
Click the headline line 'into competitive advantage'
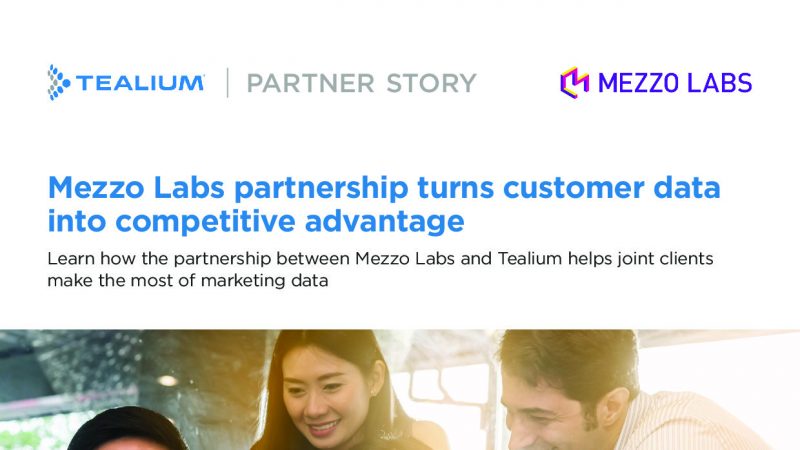coord(256,221)
